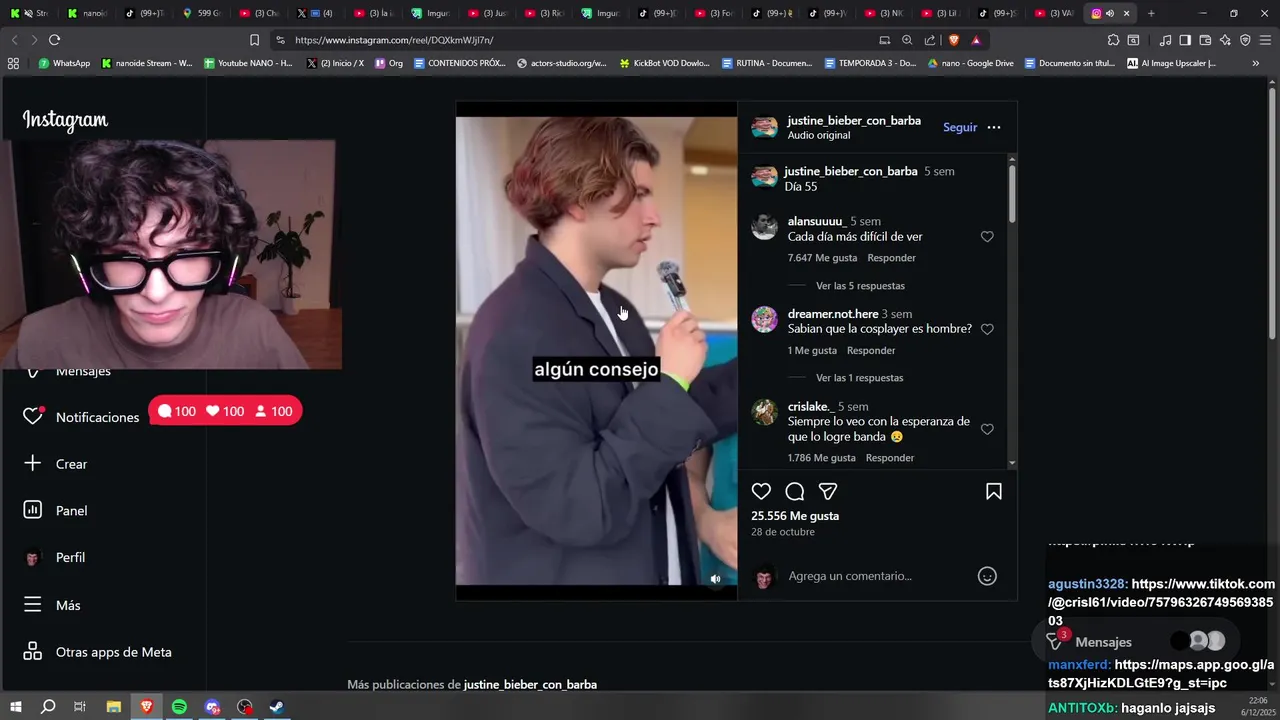This screenshot has width=1280, height=720.
Task: Reply to dreamer.not.here's comment with Responder
Action: [871, 351]
